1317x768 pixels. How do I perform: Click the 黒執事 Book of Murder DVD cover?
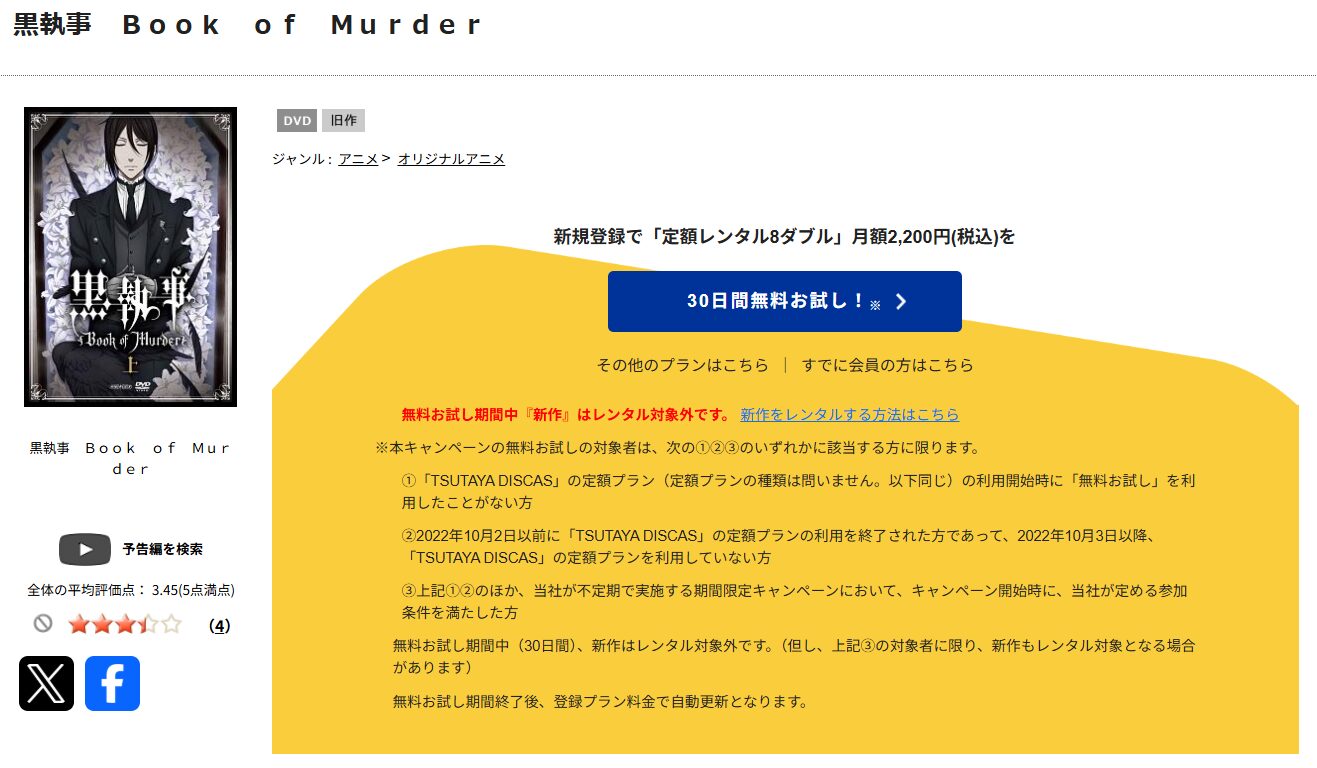(131, 257)
